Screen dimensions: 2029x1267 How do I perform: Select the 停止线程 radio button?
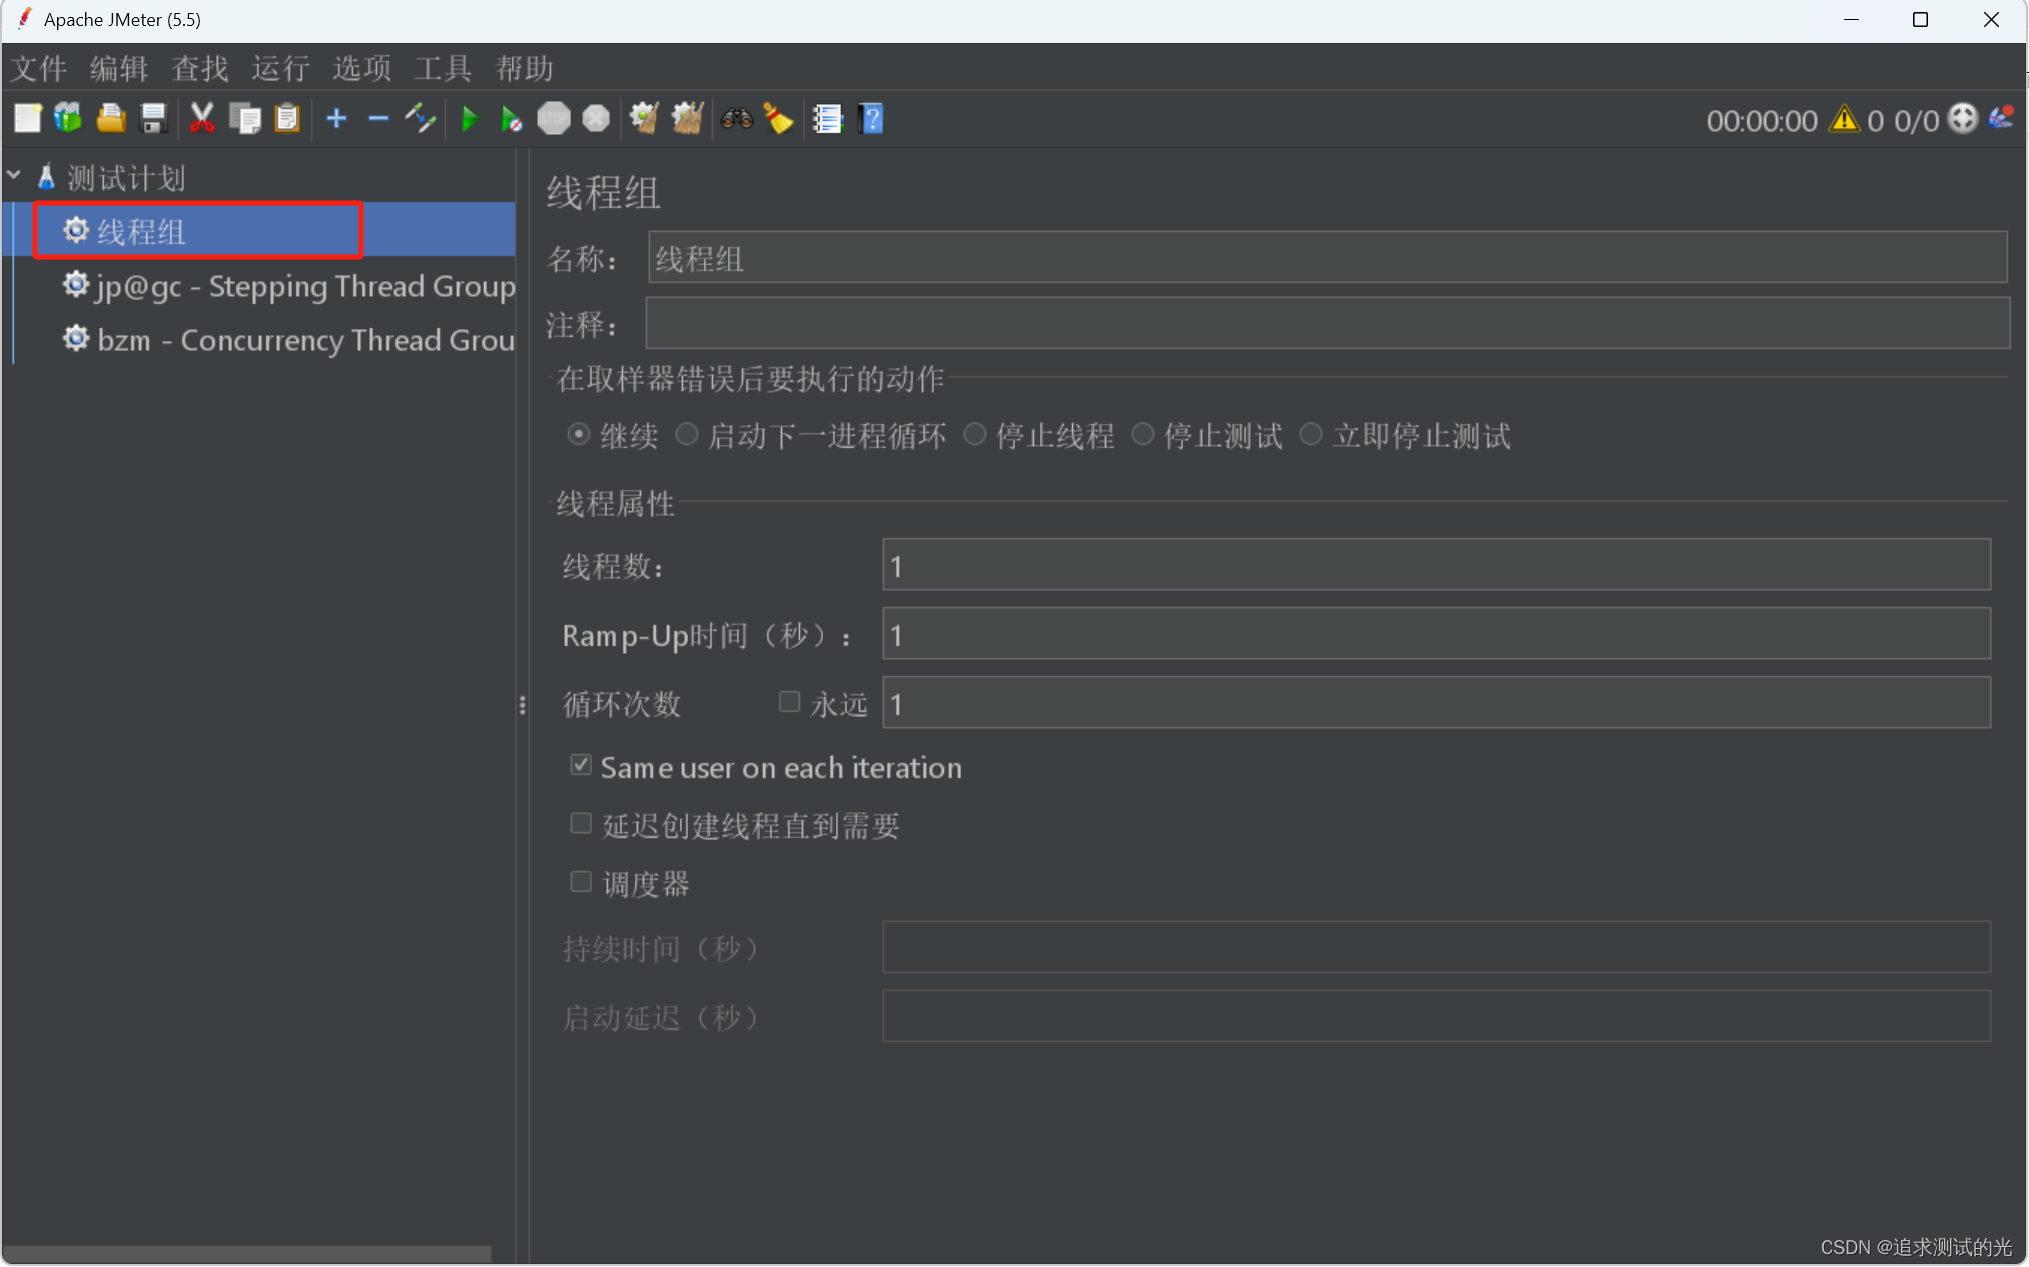(x=975, y=435)
